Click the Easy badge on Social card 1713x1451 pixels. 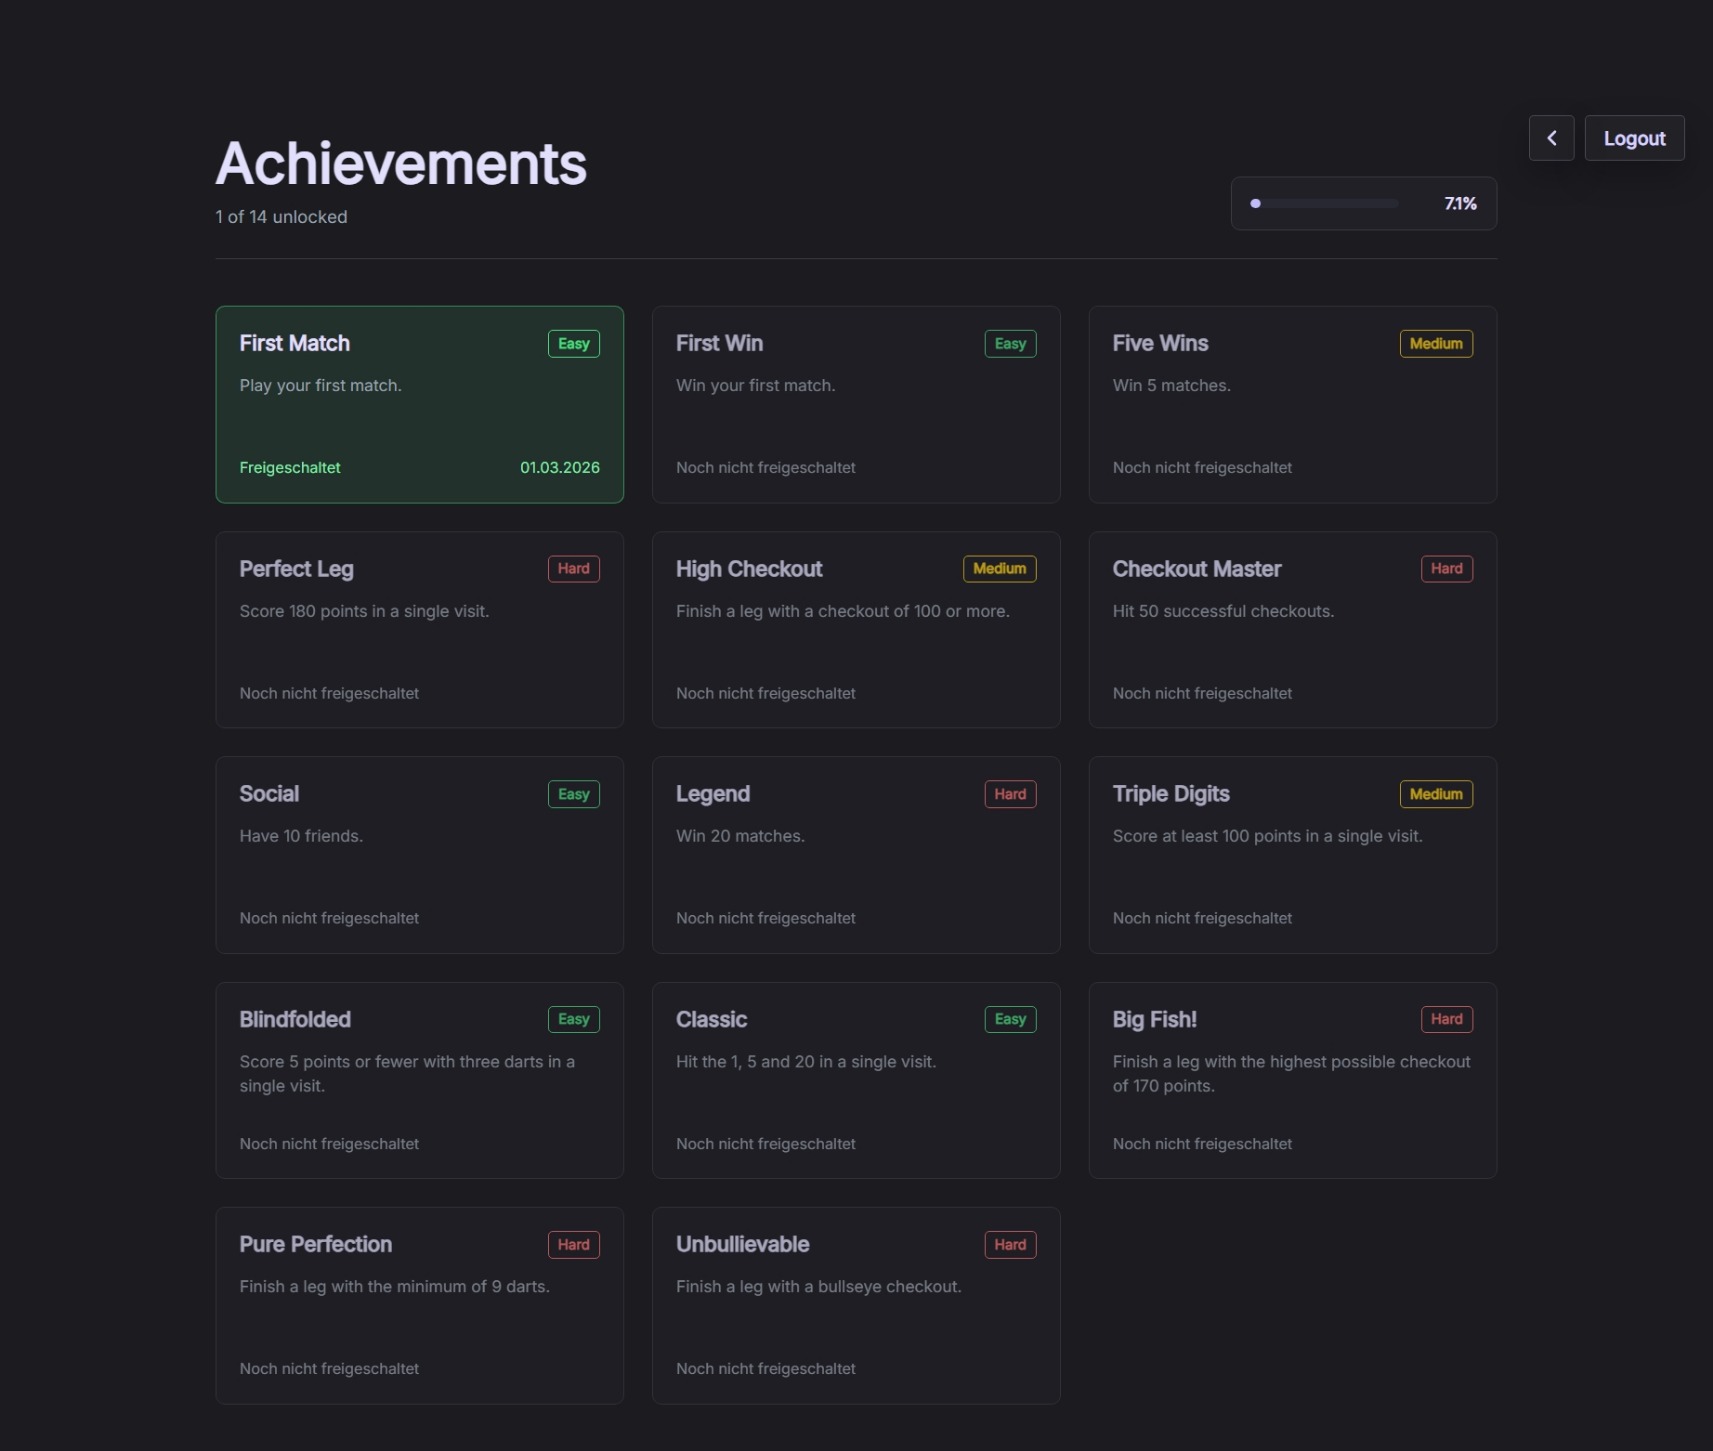[574, 794]
